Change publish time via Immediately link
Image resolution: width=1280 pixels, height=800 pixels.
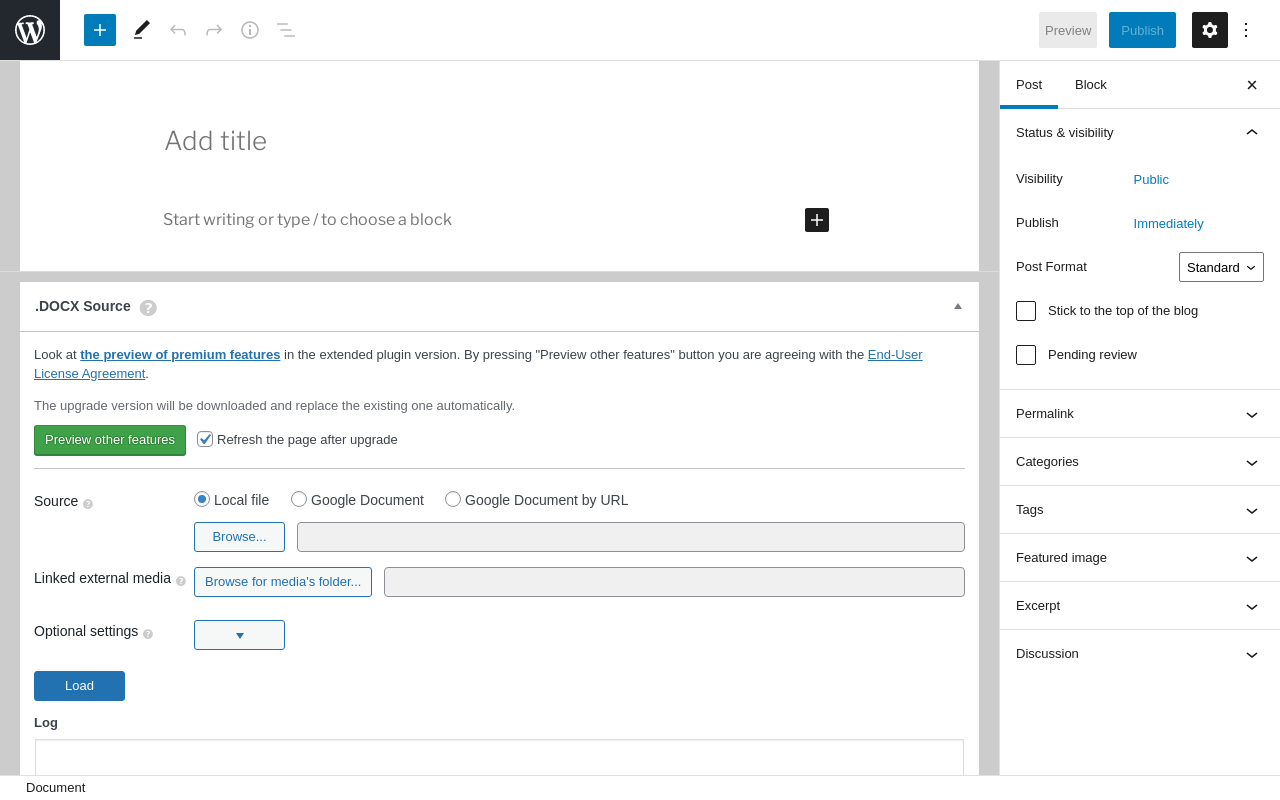point(1168,224)
